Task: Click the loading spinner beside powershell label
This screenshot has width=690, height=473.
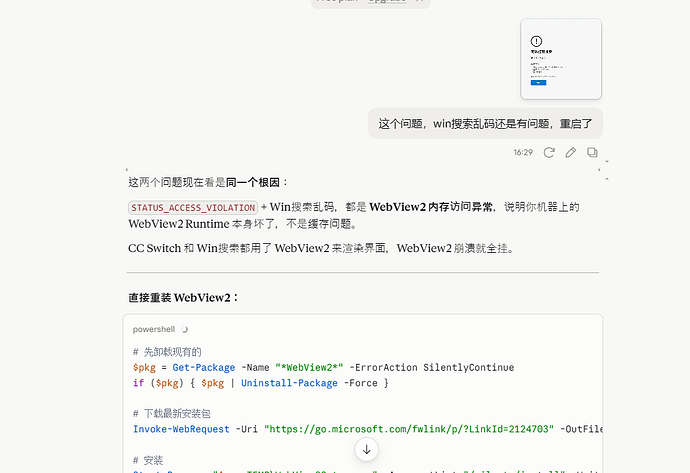Action: pos(184,329)
